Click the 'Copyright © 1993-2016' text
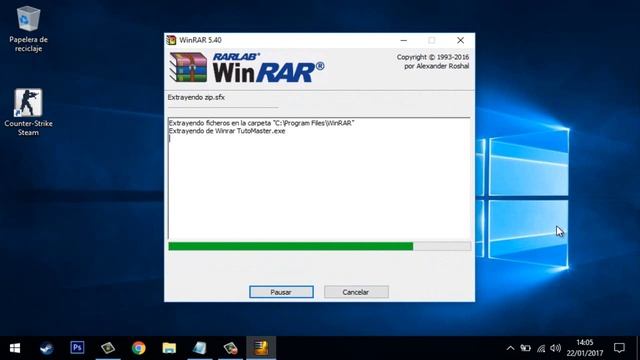The width and height of the screenshot is (640, 360). click(433, 57)
